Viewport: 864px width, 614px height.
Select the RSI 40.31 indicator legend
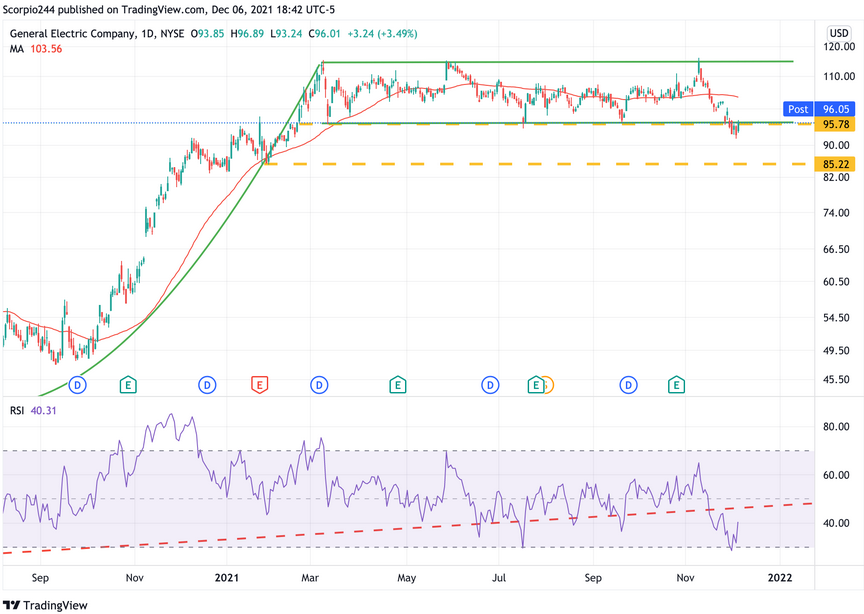click(33, 411)
